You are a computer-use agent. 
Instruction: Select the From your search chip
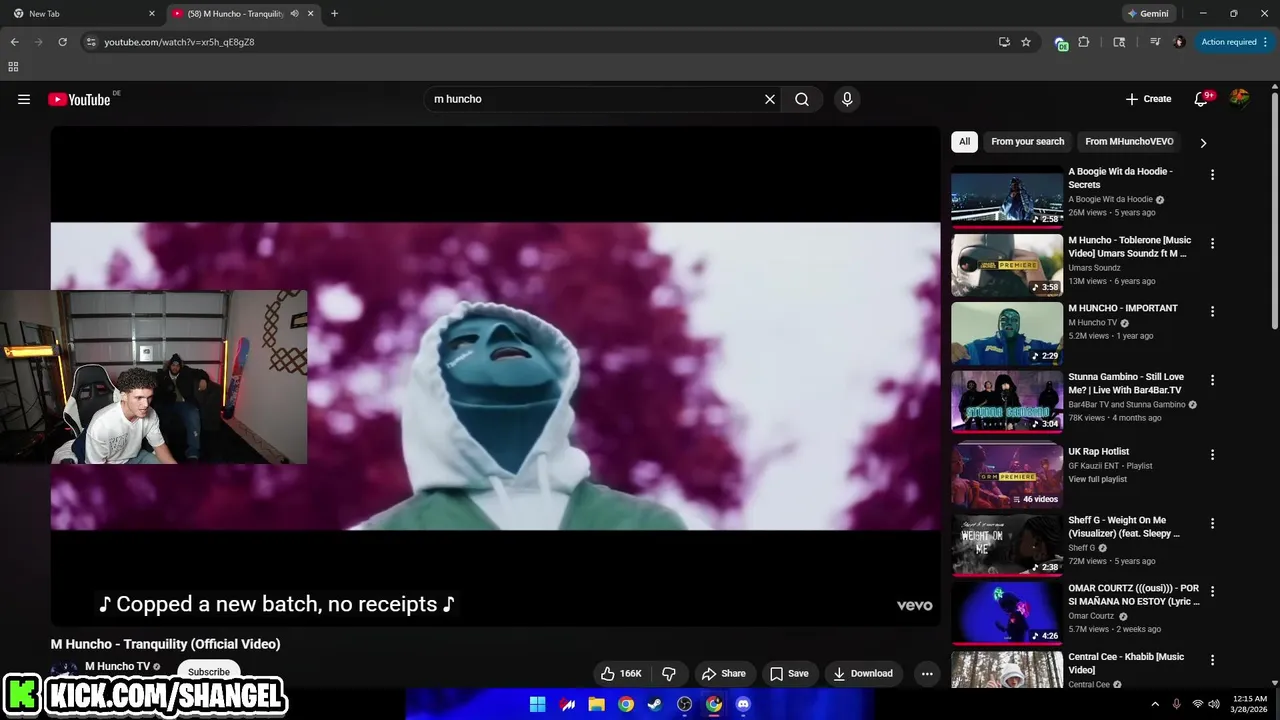tap(1027, 142)
